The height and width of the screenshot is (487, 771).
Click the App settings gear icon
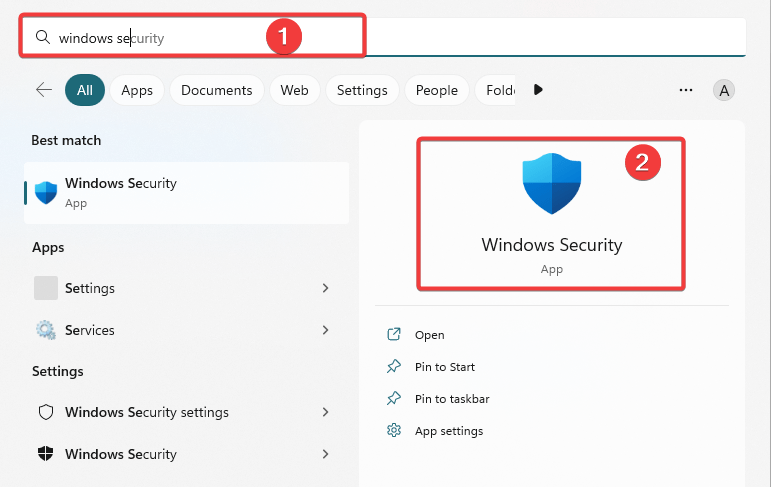tap(394, 430)
